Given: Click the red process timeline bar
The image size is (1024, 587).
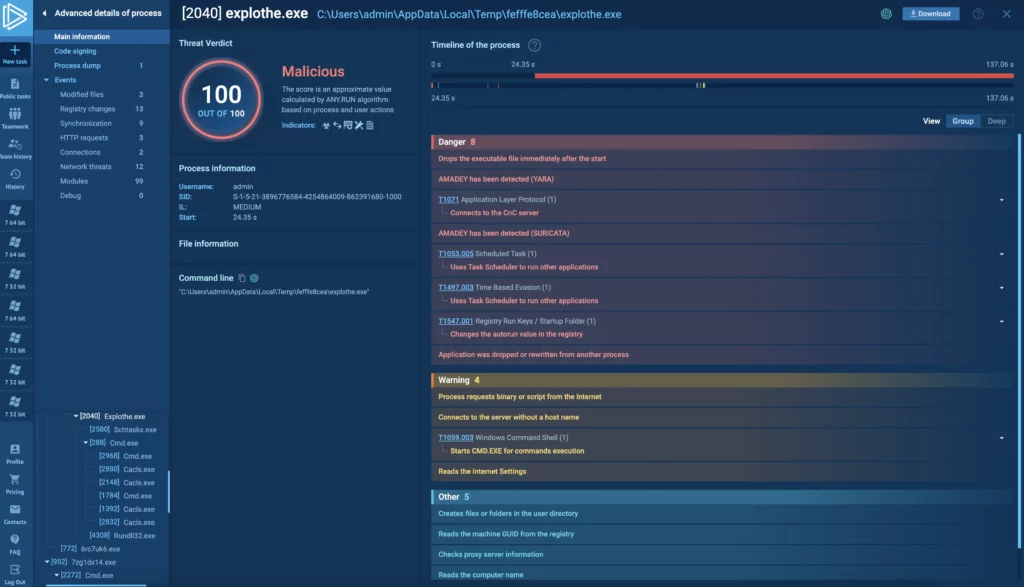Looking at the screenshot, I should (770, 76).
